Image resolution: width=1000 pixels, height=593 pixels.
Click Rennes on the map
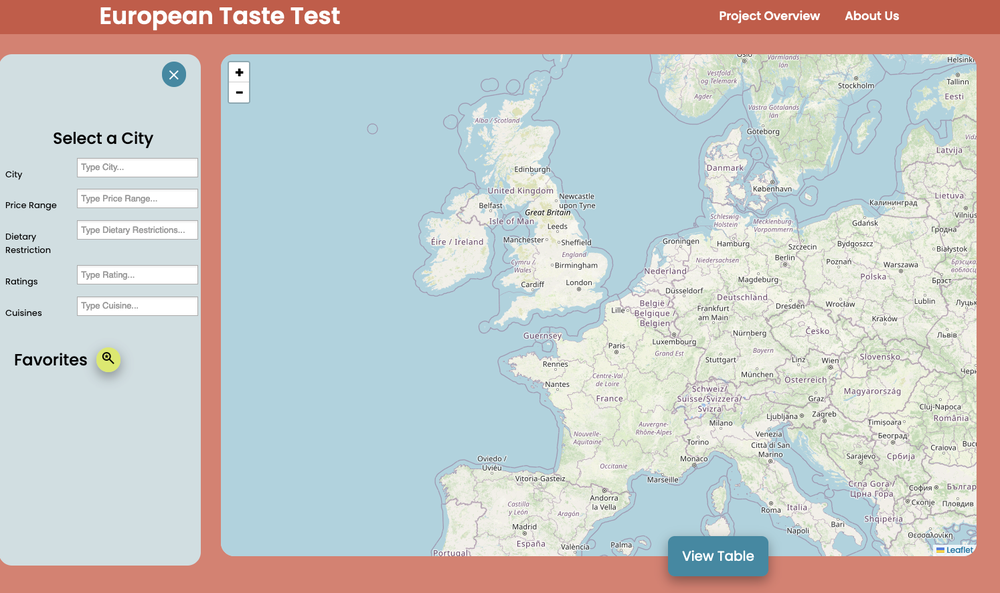(x=555, y=364)
